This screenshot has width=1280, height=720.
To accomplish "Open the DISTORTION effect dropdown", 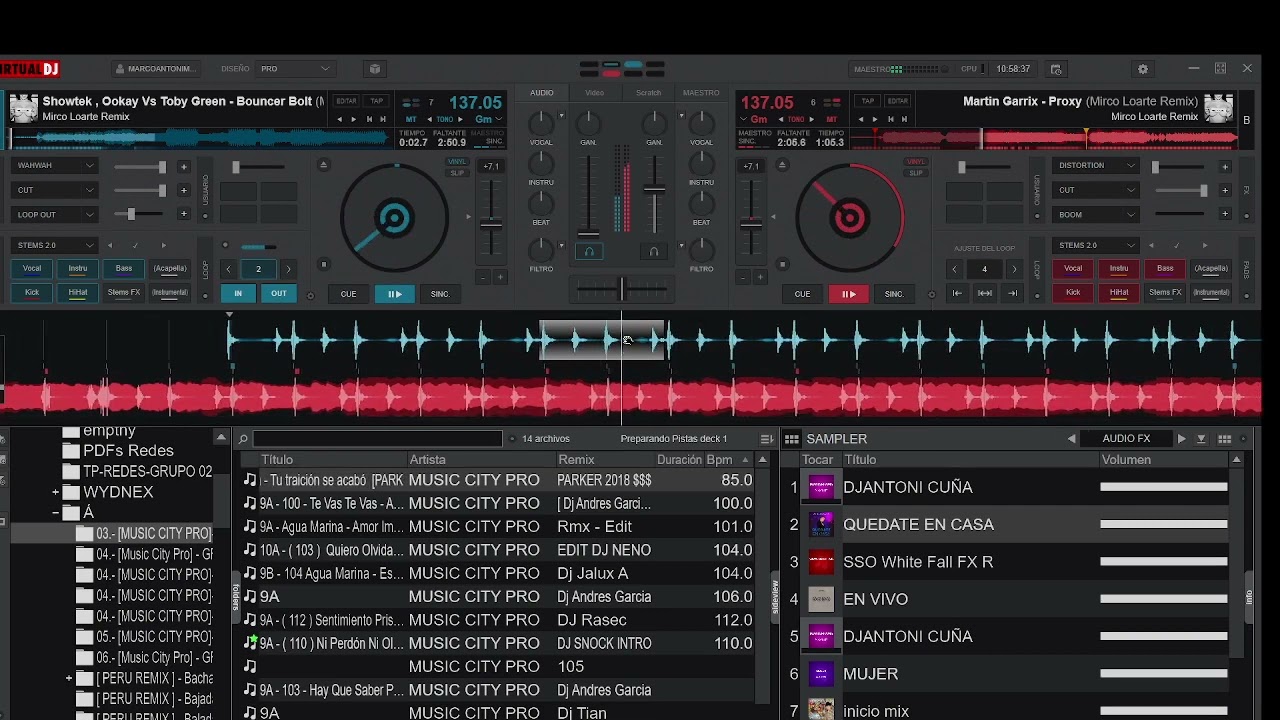I will point(1097,166).
